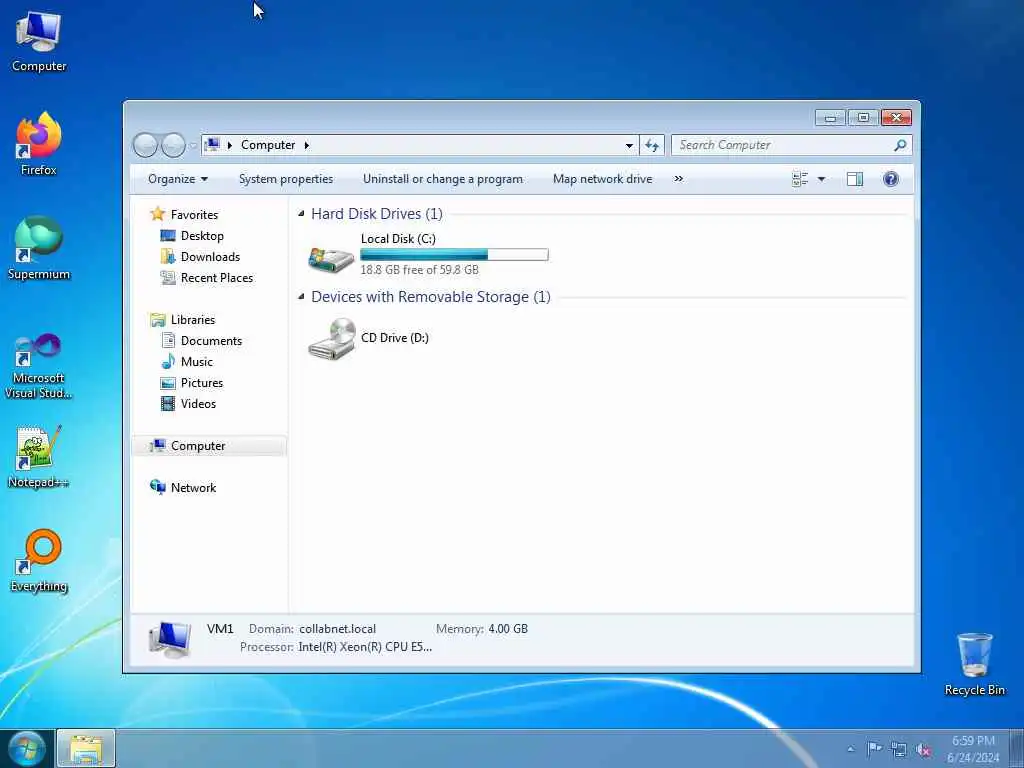Click the Intel(R) Xeon(R) processor text
The height and width of the screenshot is (768, 1024).
pyautogui.click(x=365, y=647)
